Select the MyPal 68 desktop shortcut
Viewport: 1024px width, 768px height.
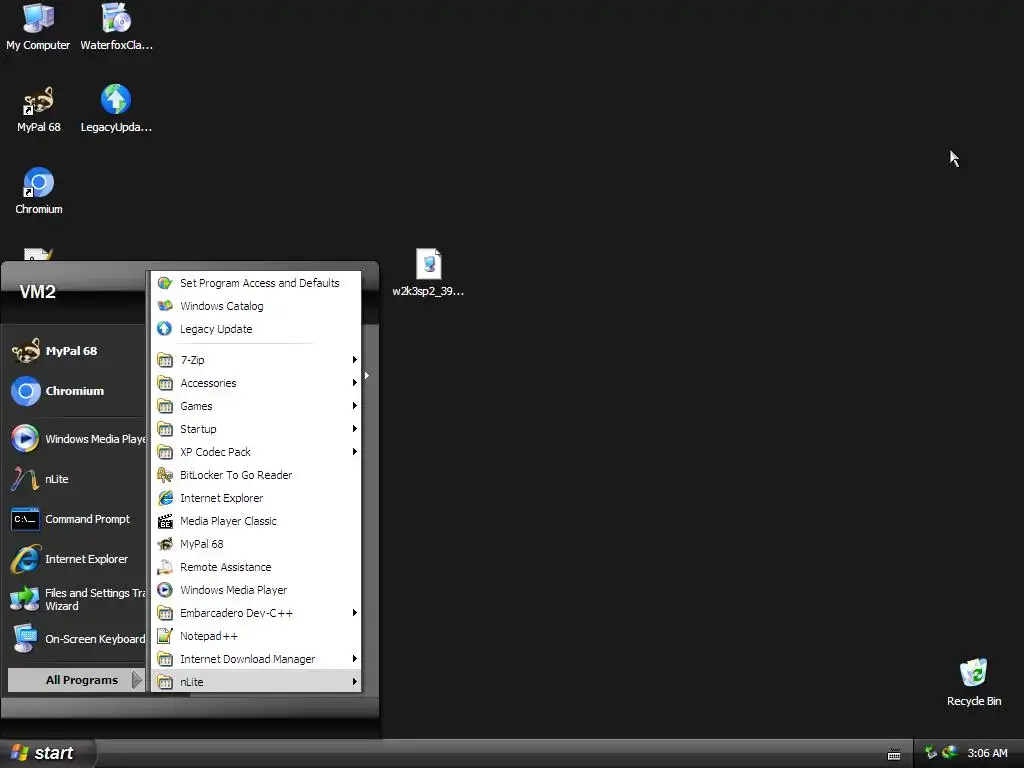39,110
